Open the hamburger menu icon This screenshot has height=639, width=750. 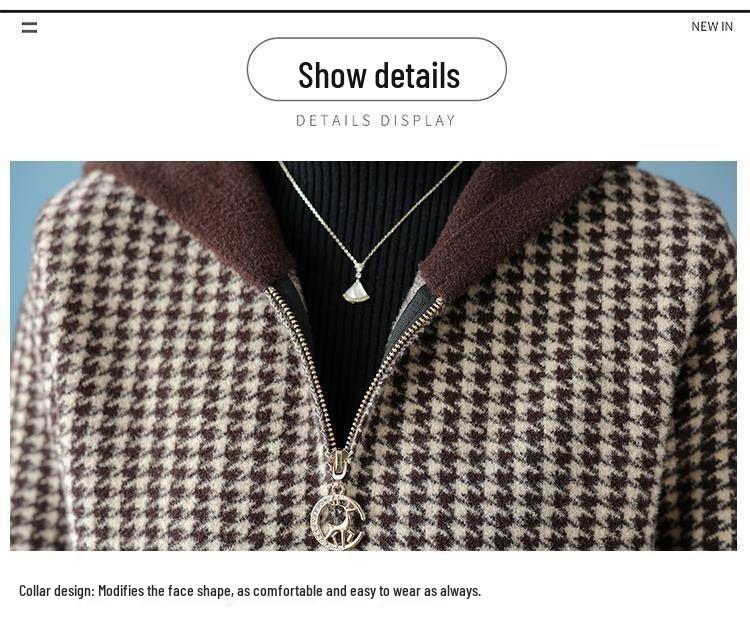pyautogui.click(x=29, y=27)
